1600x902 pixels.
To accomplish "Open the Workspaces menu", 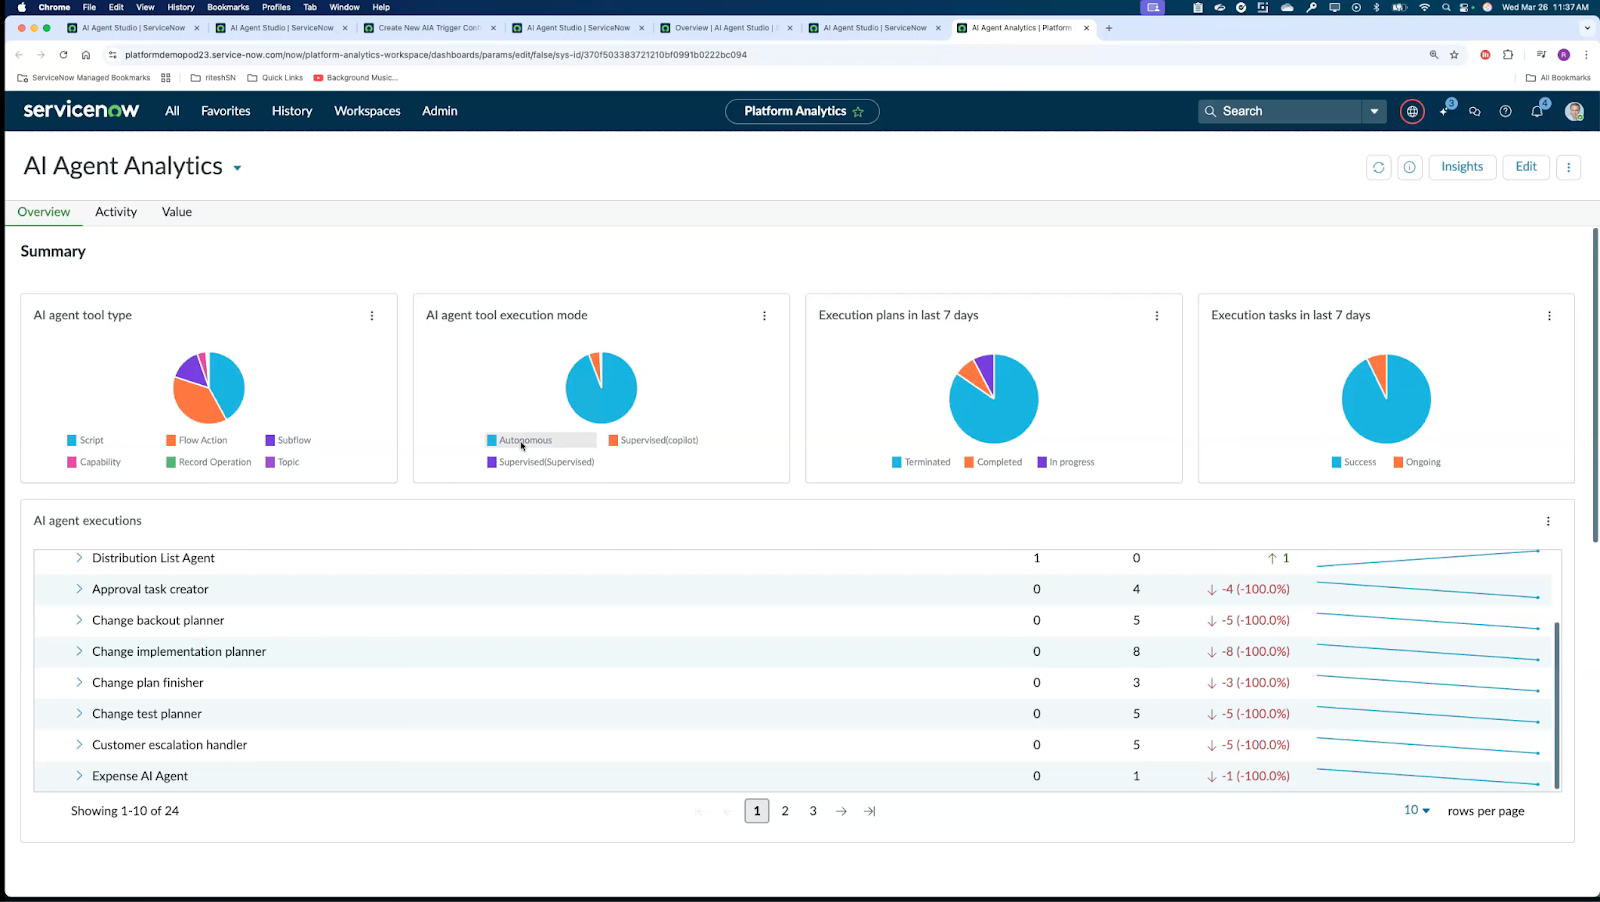I will 367,111.
